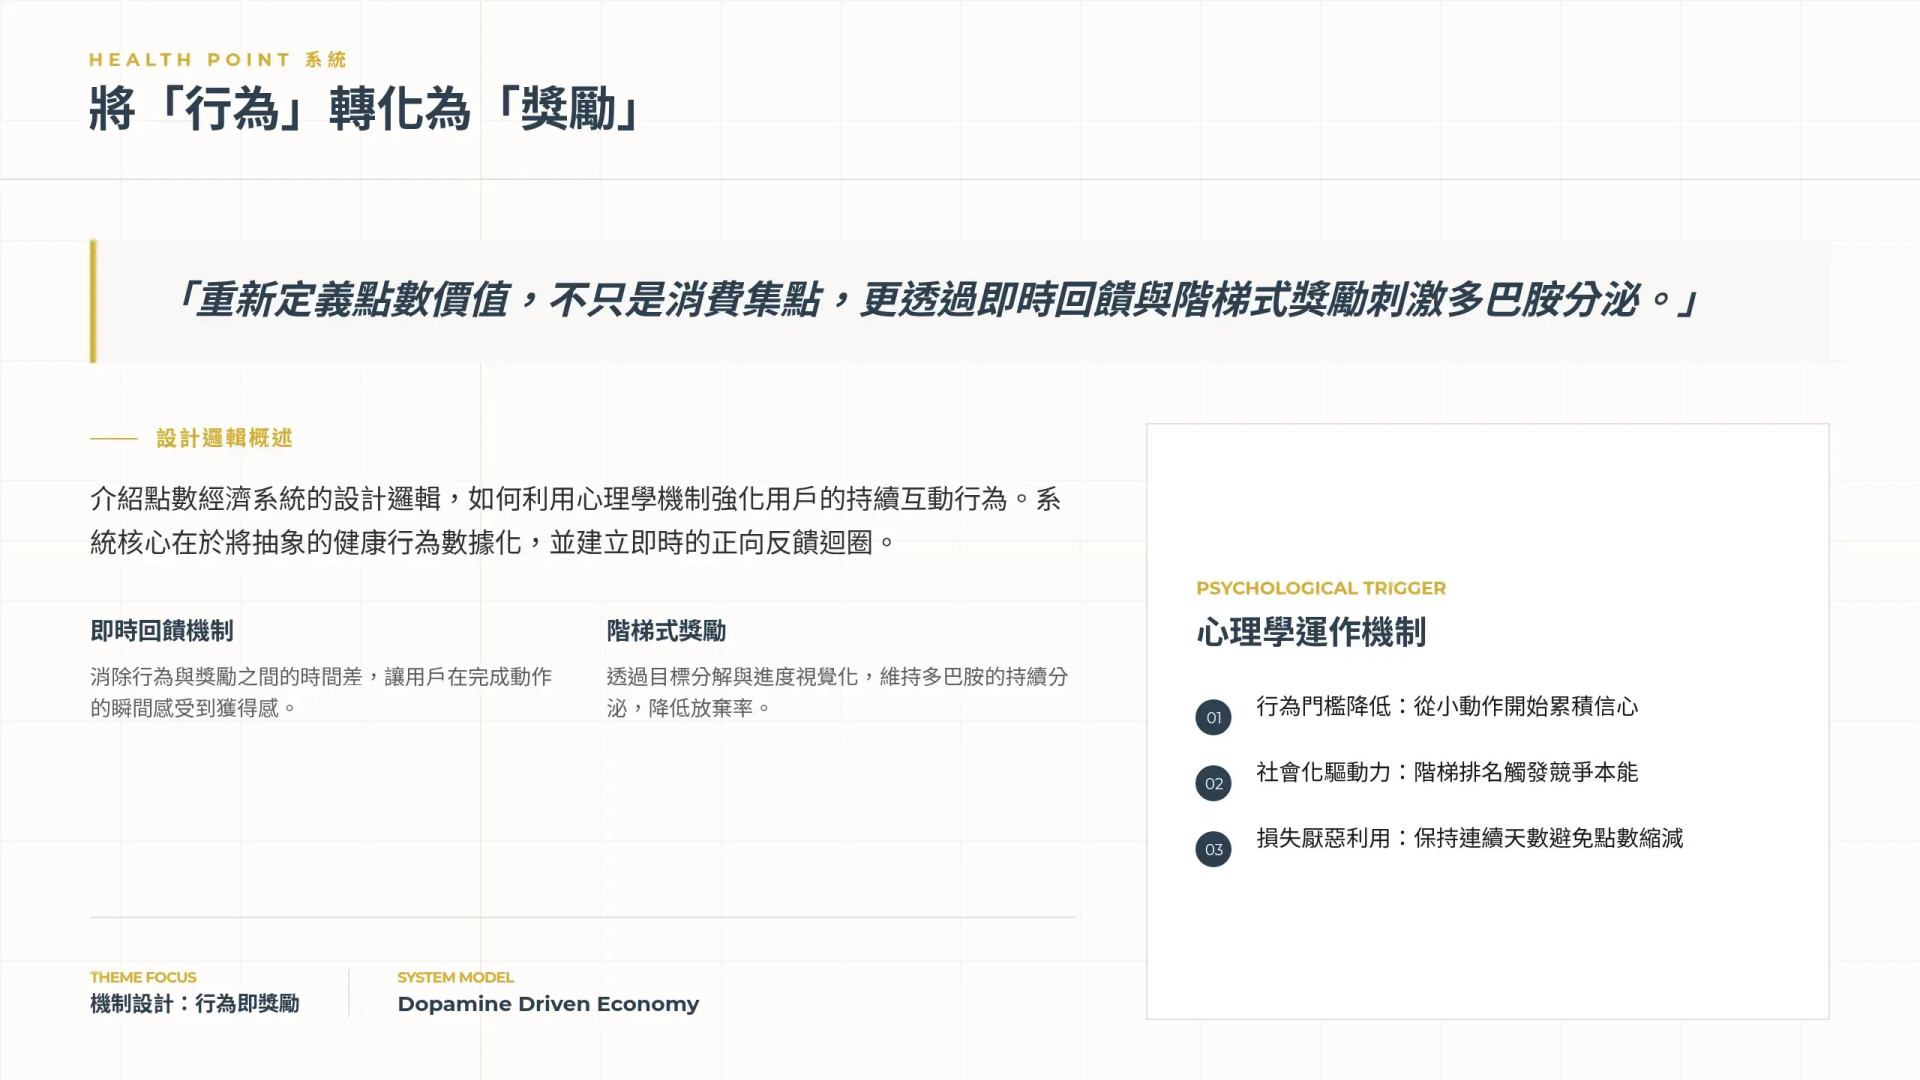This screenshot has height=1080, width=1920.
Task: Click the 社會化驅動力 list item text
Action: [x=1446, y=772]
